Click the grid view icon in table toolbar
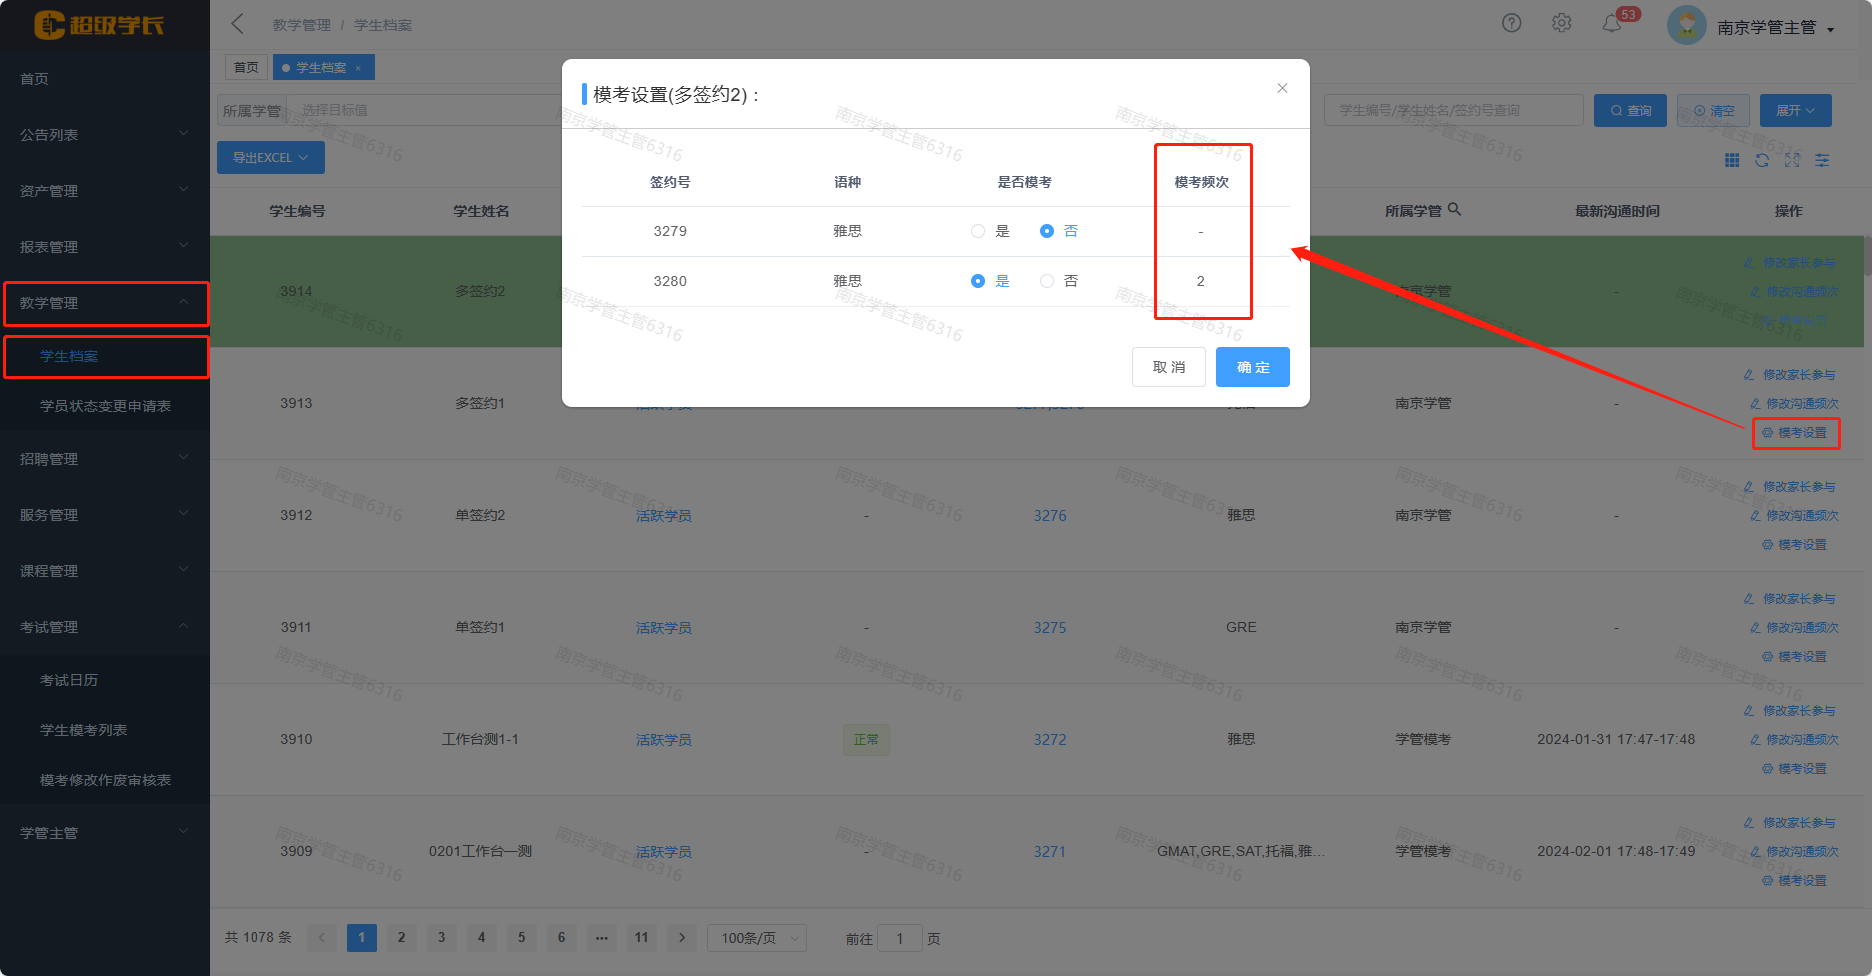The width and height of the screenshot is (1872, 976). (1732, 160)
